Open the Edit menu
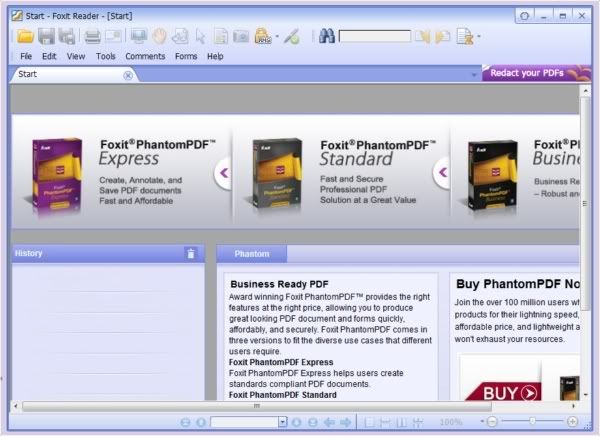The height and width of the screenshot is (436, 600). pyautogui.click(x=49, y=56)
